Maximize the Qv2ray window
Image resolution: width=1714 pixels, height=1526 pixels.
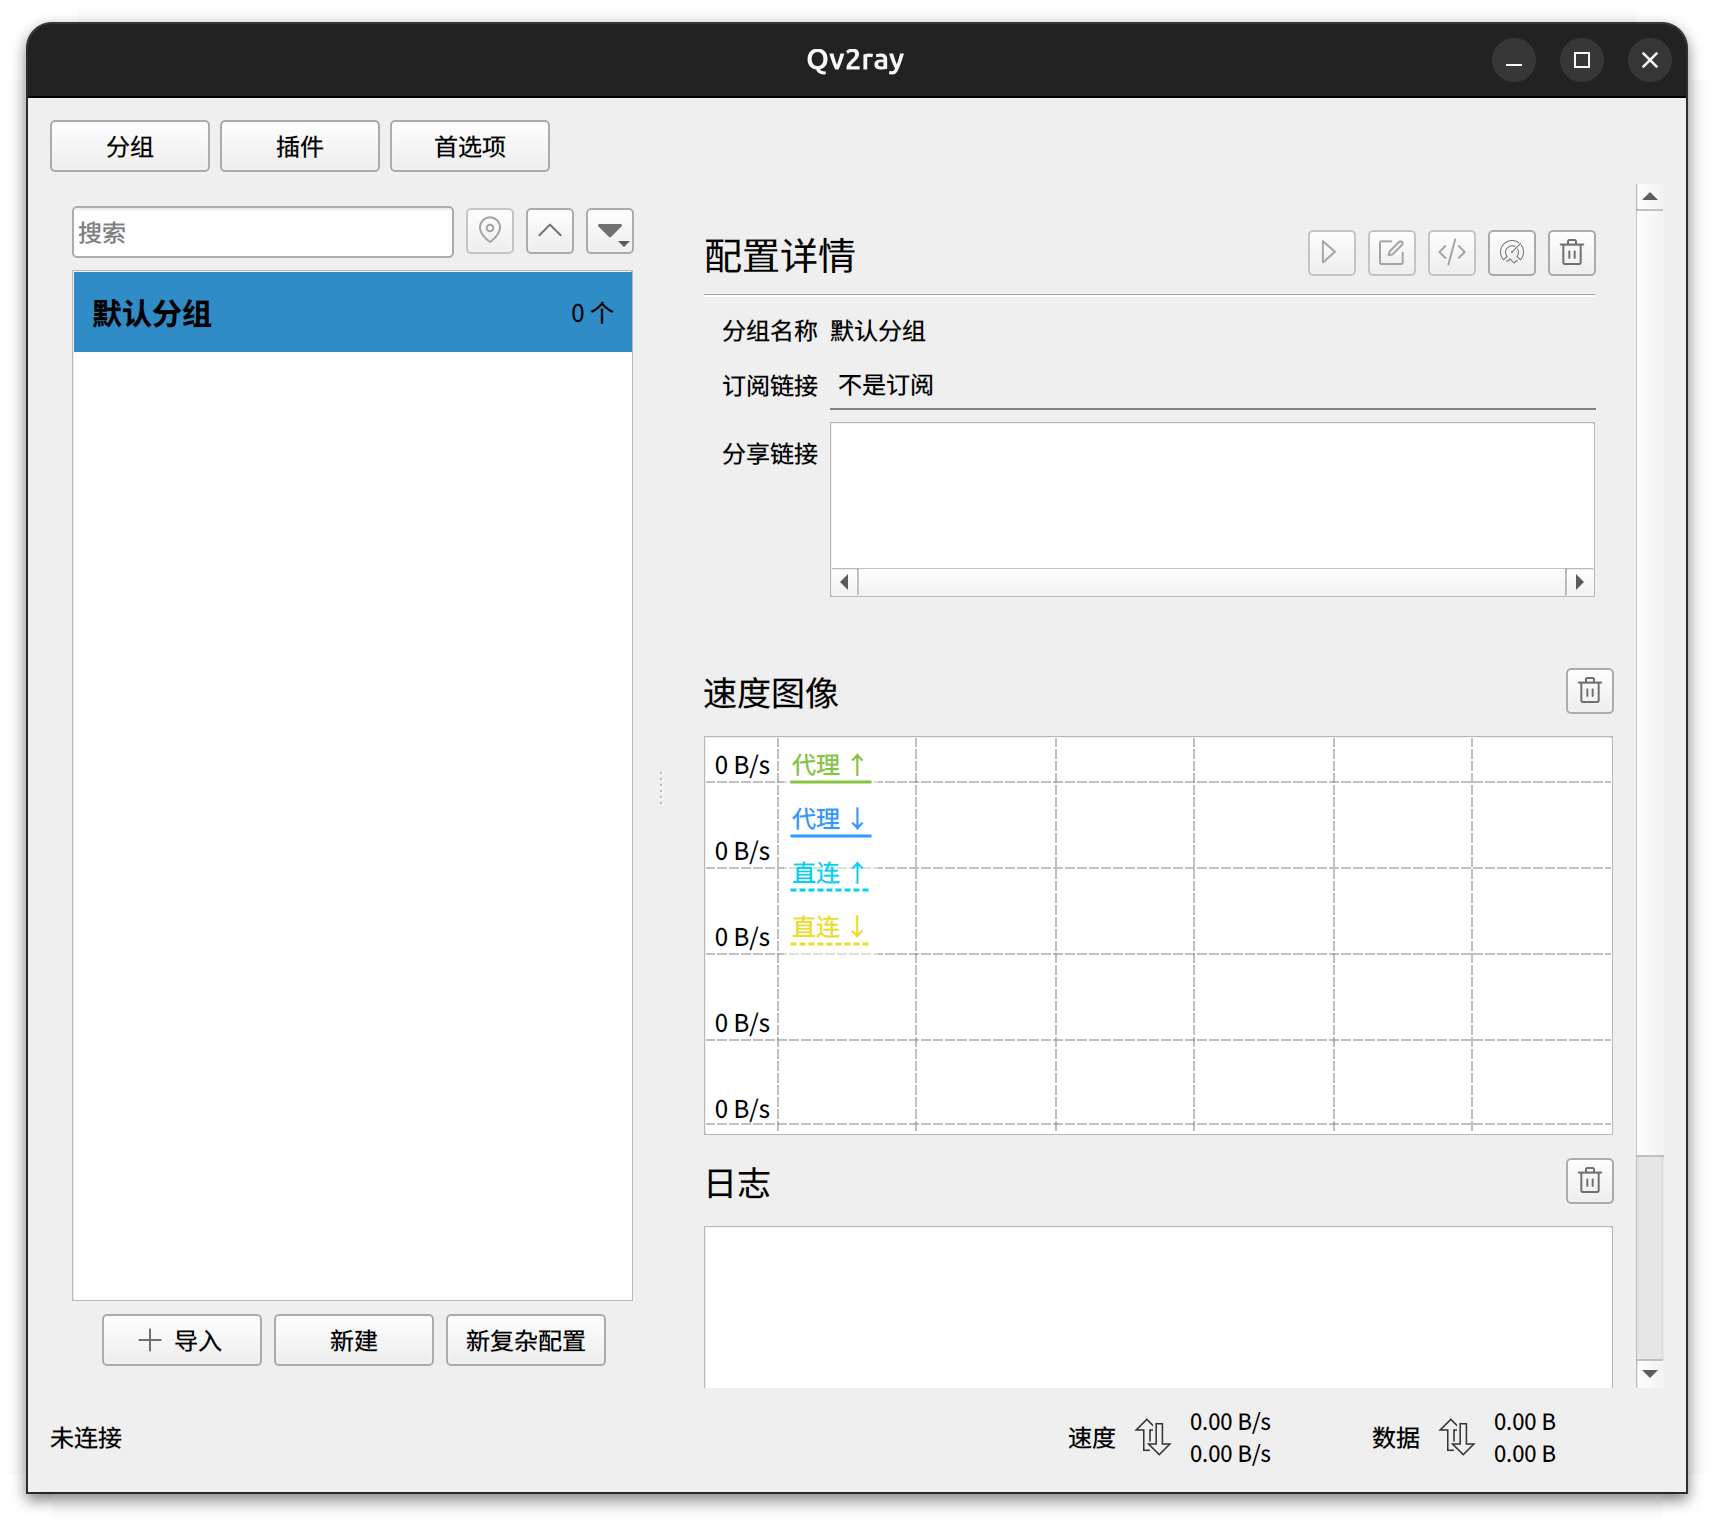(1582, 61)
